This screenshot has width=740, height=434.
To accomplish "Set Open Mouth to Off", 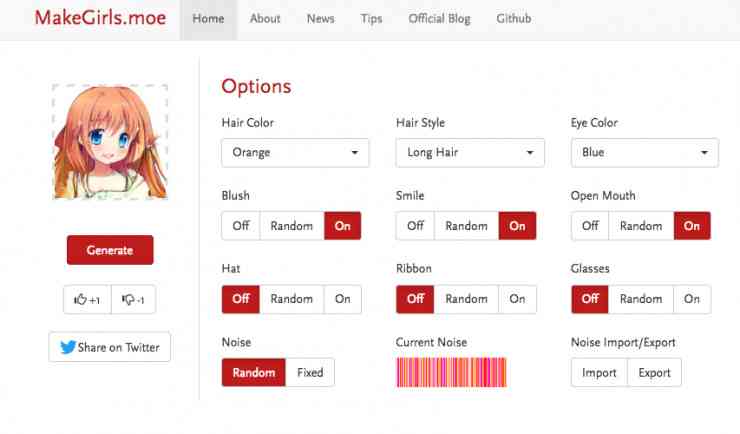I will (590, 226).
